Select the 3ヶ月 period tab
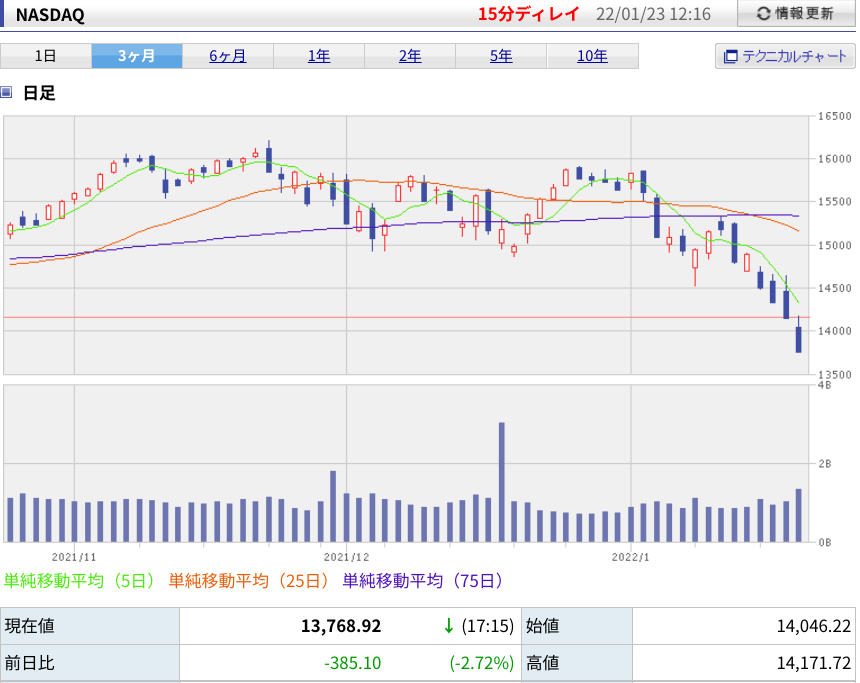The image size is (860, 683). (137, 56)
